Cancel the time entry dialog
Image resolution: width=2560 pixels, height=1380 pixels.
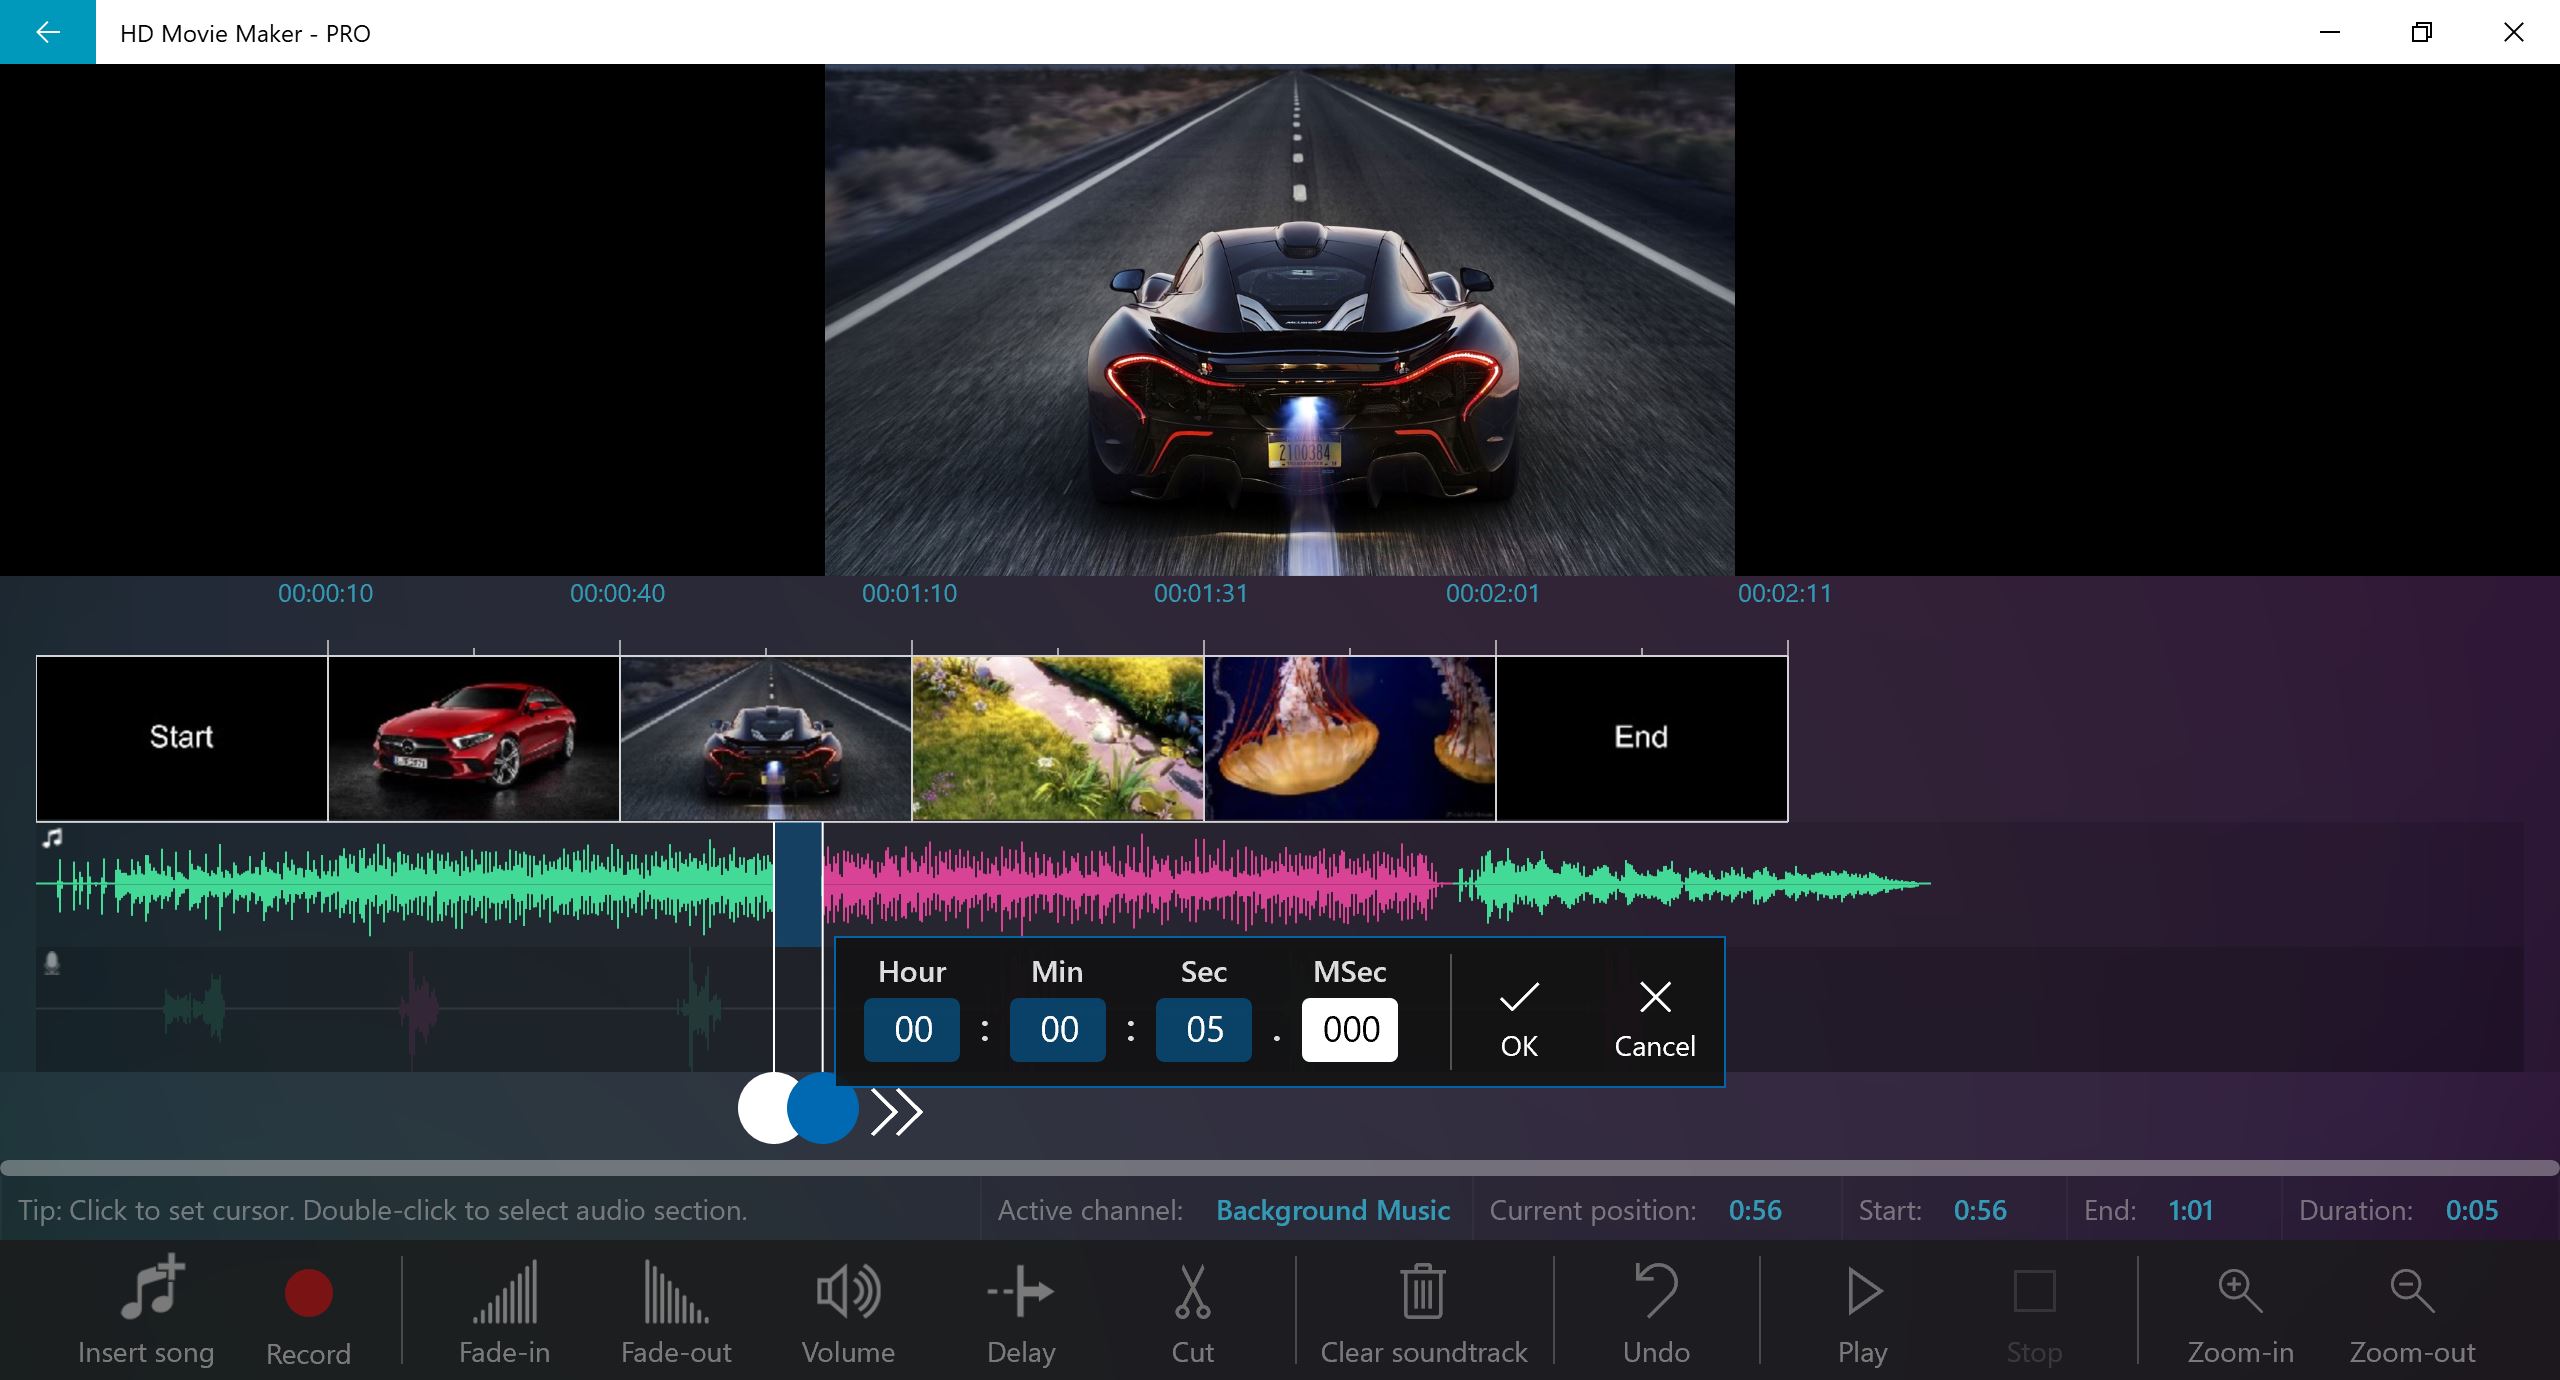[1655, 1018]
